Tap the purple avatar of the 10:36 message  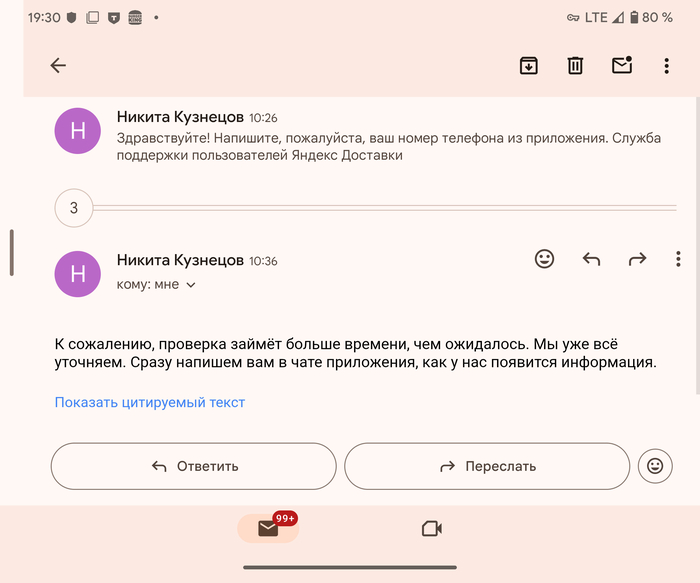coord(78,273)
